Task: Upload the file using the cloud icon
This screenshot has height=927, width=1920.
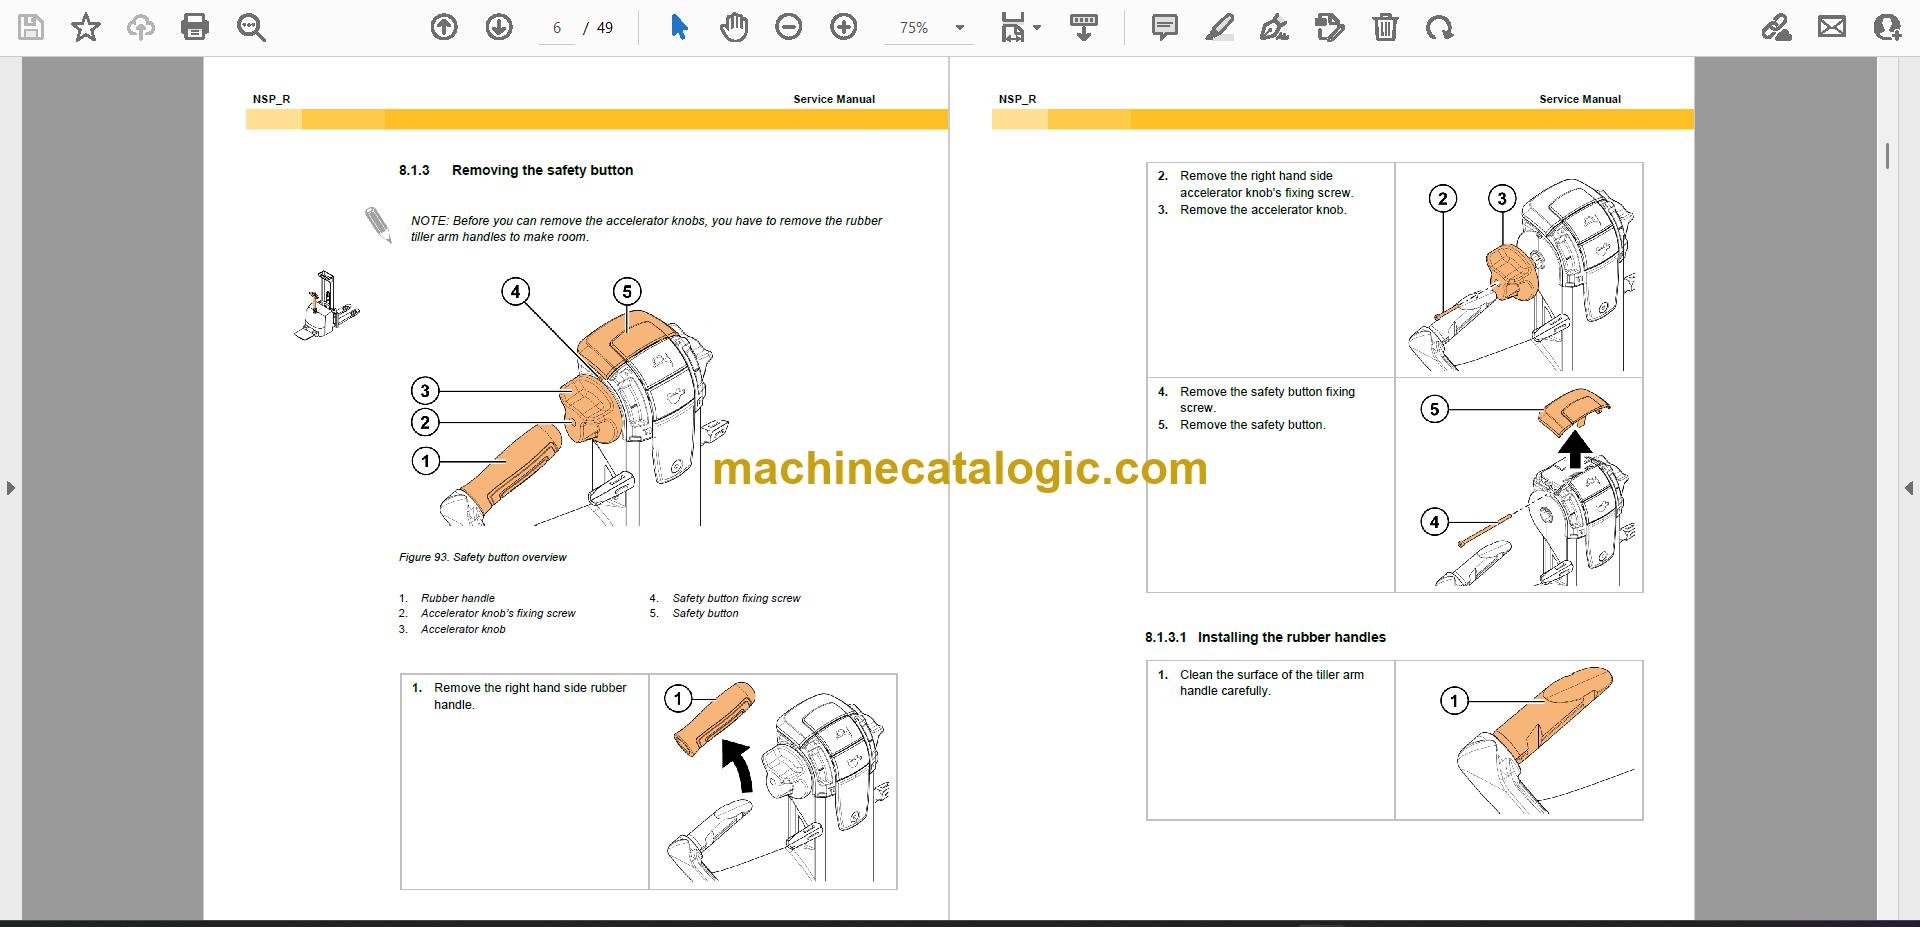Action: click(x=140, y=27)
